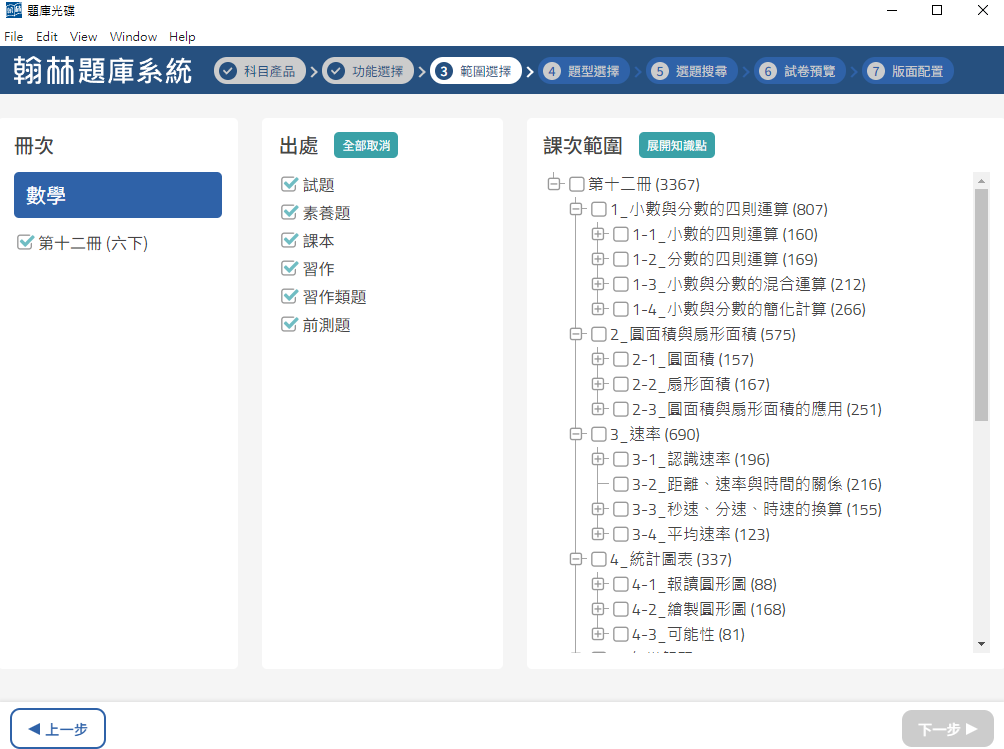Click step 2 功能選擇 checkmark icon
Screen dimensions: 1004x749
336,71
